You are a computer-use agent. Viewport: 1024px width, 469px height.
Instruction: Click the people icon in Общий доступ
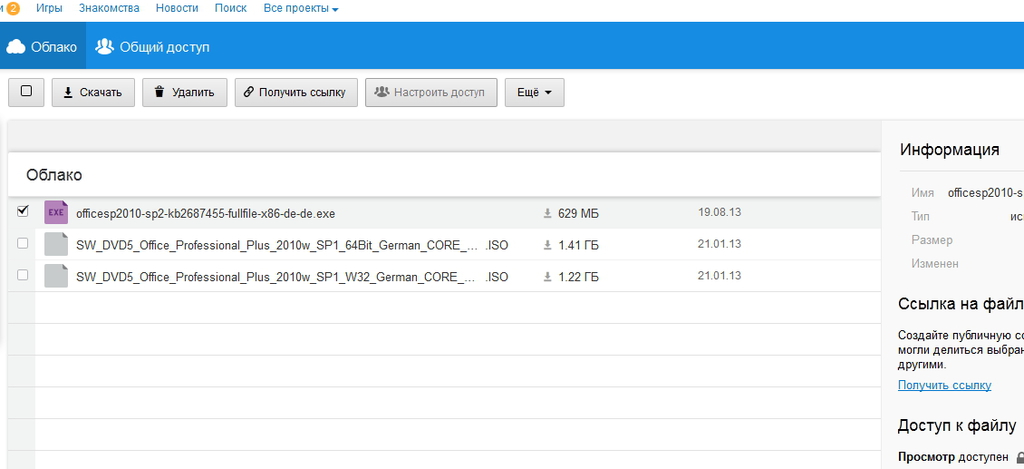(x=104, y=46)
